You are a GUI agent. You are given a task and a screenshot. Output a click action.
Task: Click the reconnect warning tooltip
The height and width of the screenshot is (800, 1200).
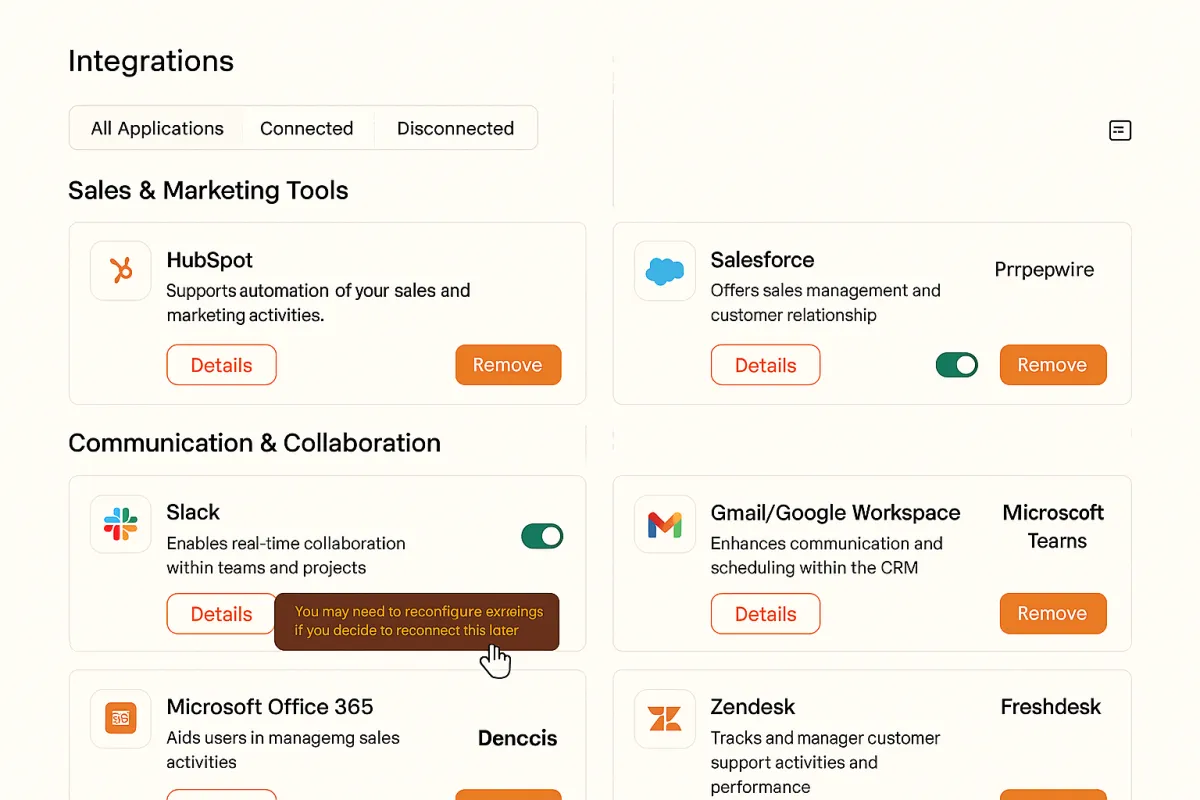click(417, 622)
